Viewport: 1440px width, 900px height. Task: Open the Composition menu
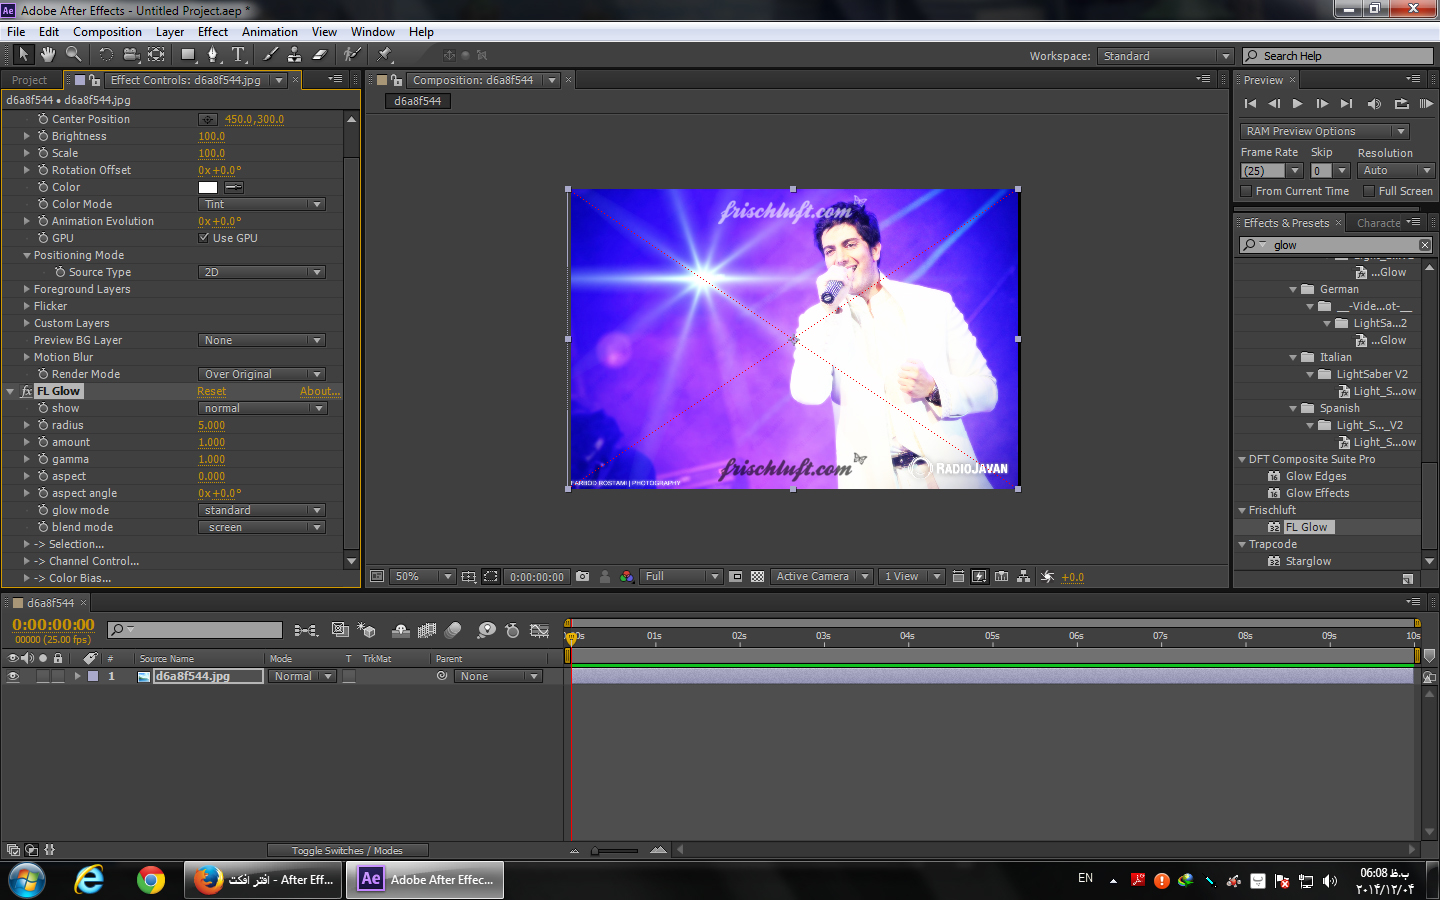107,32
